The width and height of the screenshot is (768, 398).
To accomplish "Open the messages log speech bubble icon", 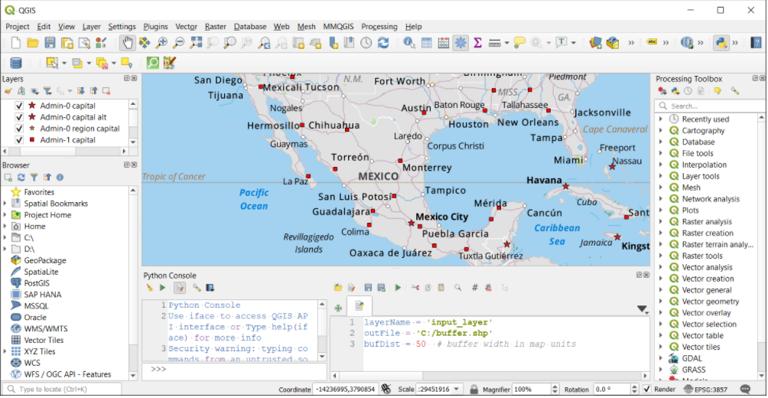I will (745, 389).
